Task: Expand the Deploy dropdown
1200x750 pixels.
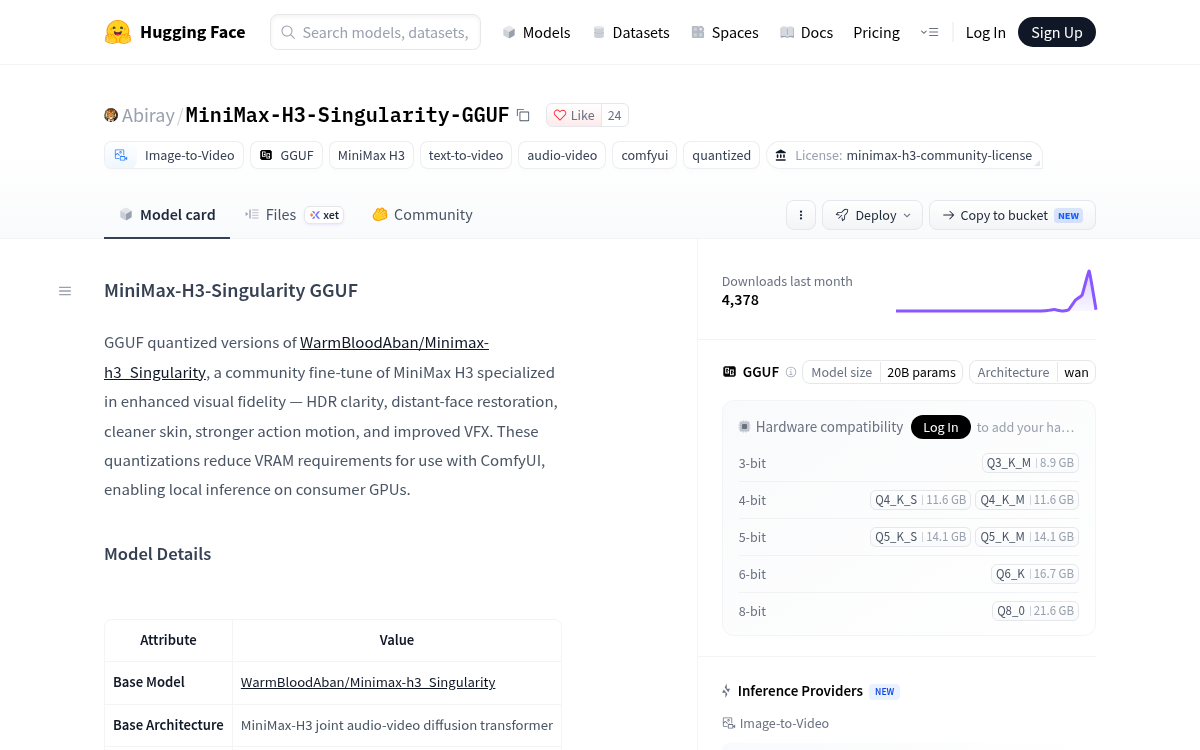Action: point(873,215)
